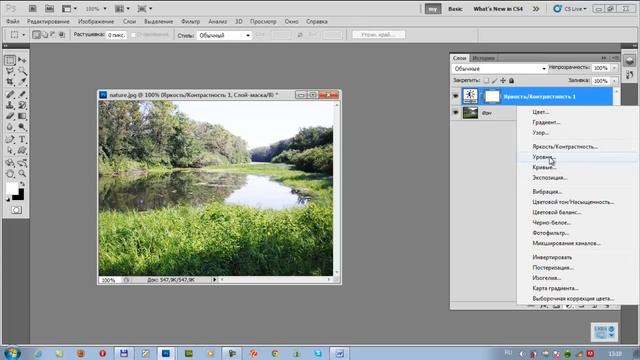Select the Crop tool
The height and width of the screenshot is (360, 640).
click(x=10, y=82)
